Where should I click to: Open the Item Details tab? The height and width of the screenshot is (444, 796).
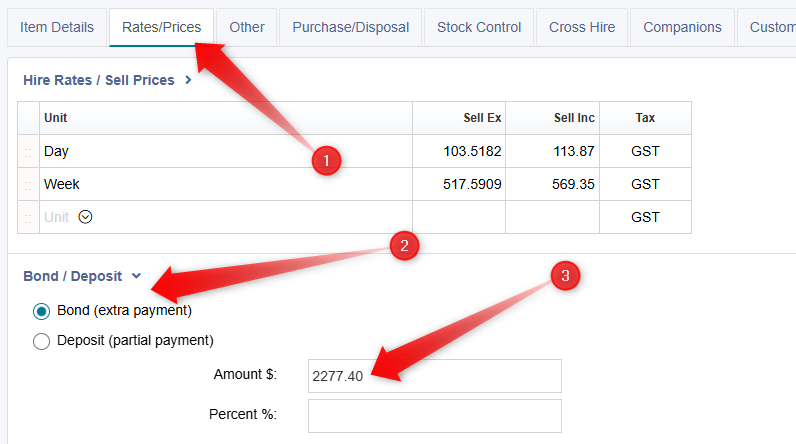click(57, 27)
